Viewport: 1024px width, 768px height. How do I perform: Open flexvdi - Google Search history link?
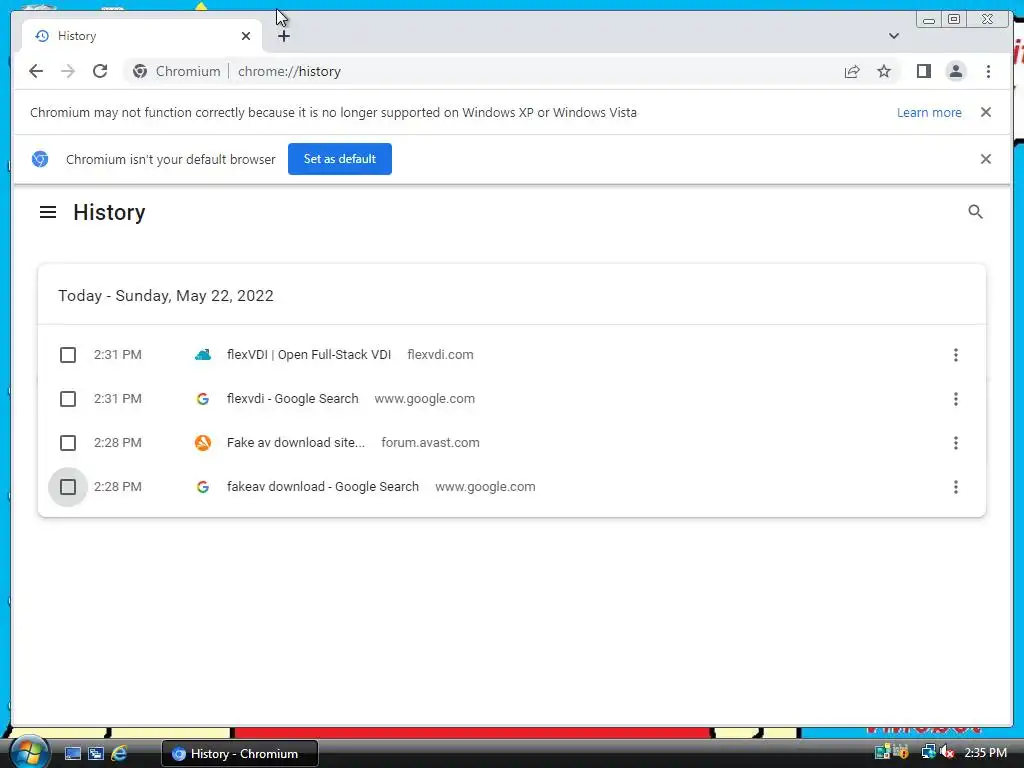pos(293,399)
